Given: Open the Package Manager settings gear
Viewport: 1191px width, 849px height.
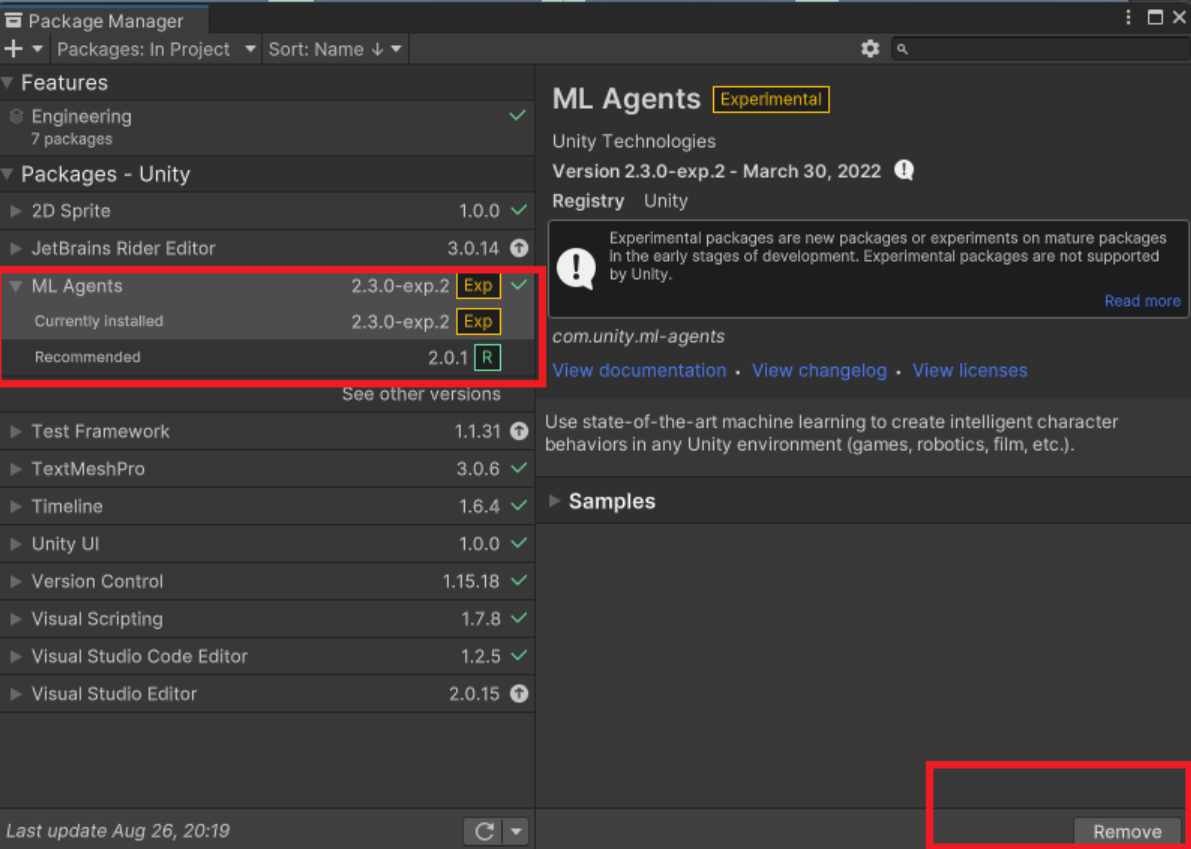Looking at the screenshot, I should tap(870, 49).
